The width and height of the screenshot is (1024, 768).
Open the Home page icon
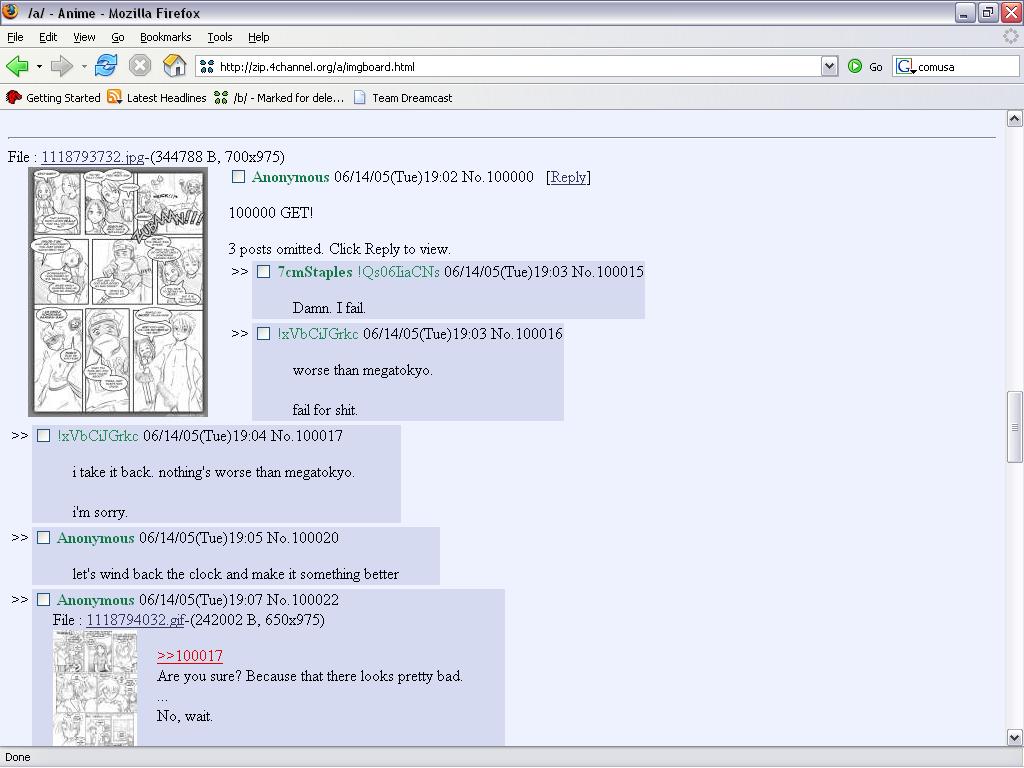[x=174, y=66]
